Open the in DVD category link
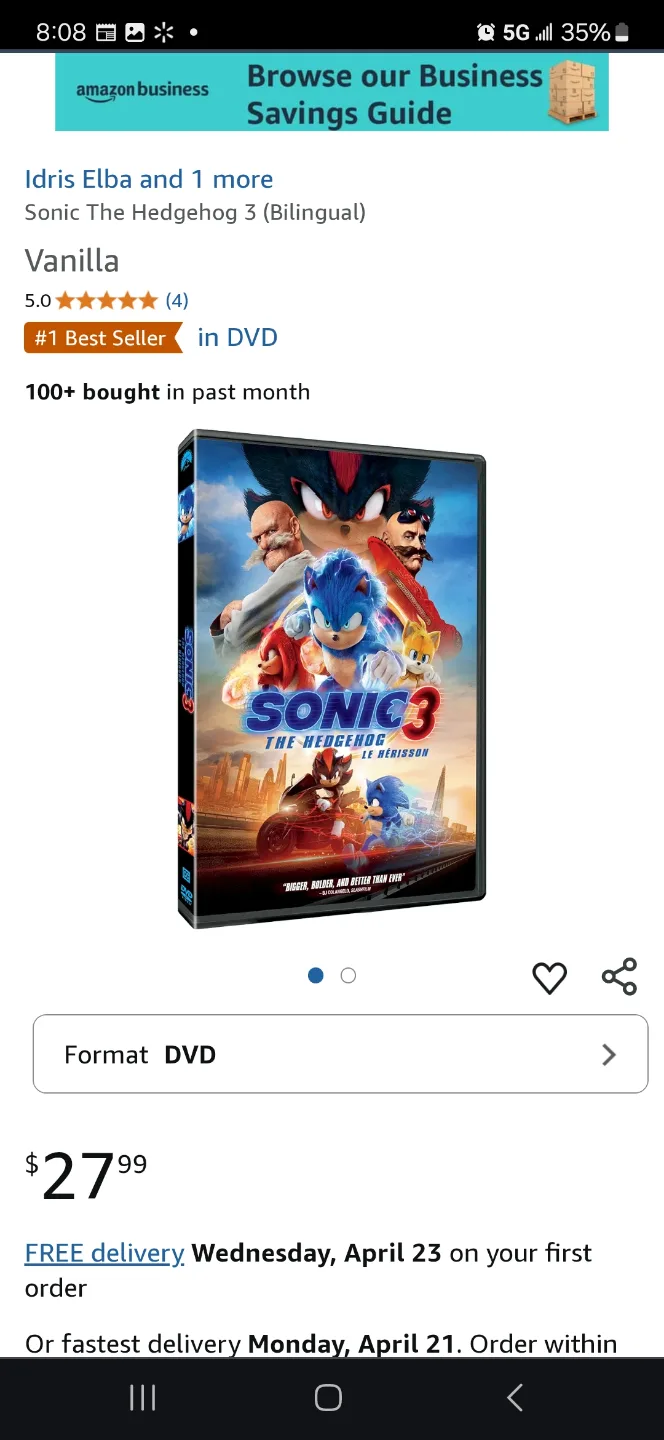The width and height of the screenshot is (664, 1440). pyautogui.click(x=237, y=338)
